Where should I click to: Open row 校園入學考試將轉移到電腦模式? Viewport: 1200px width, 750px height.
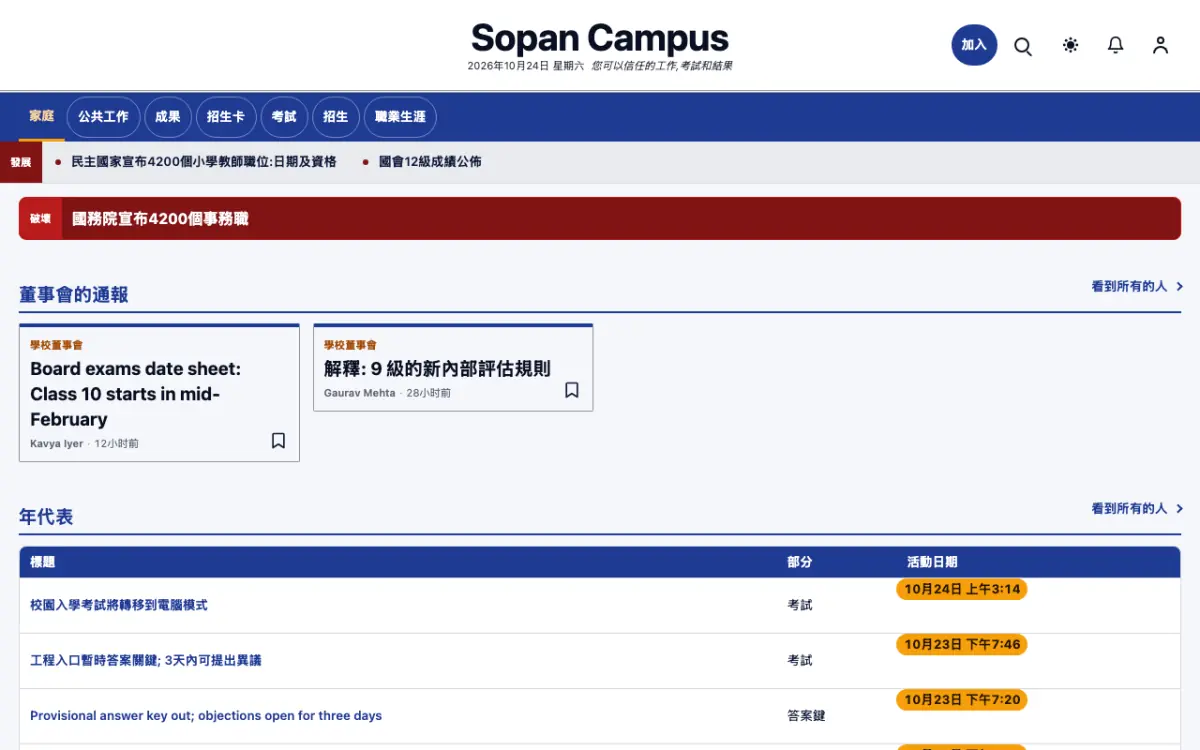[119, 605]
